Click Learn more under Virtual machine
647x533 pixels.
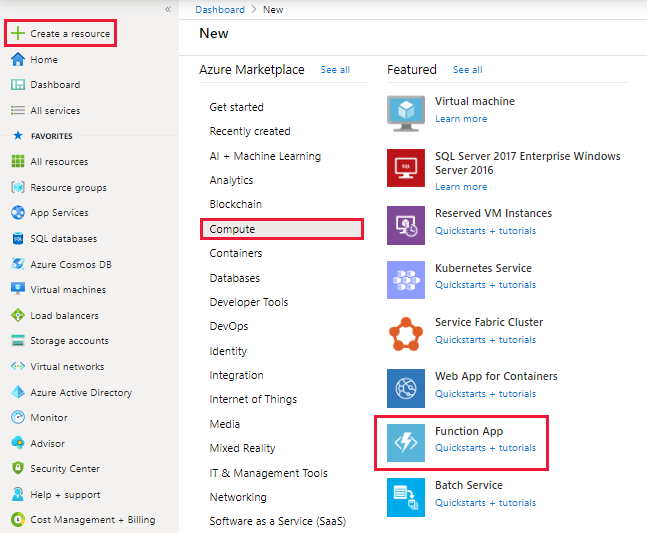(461, 119)
